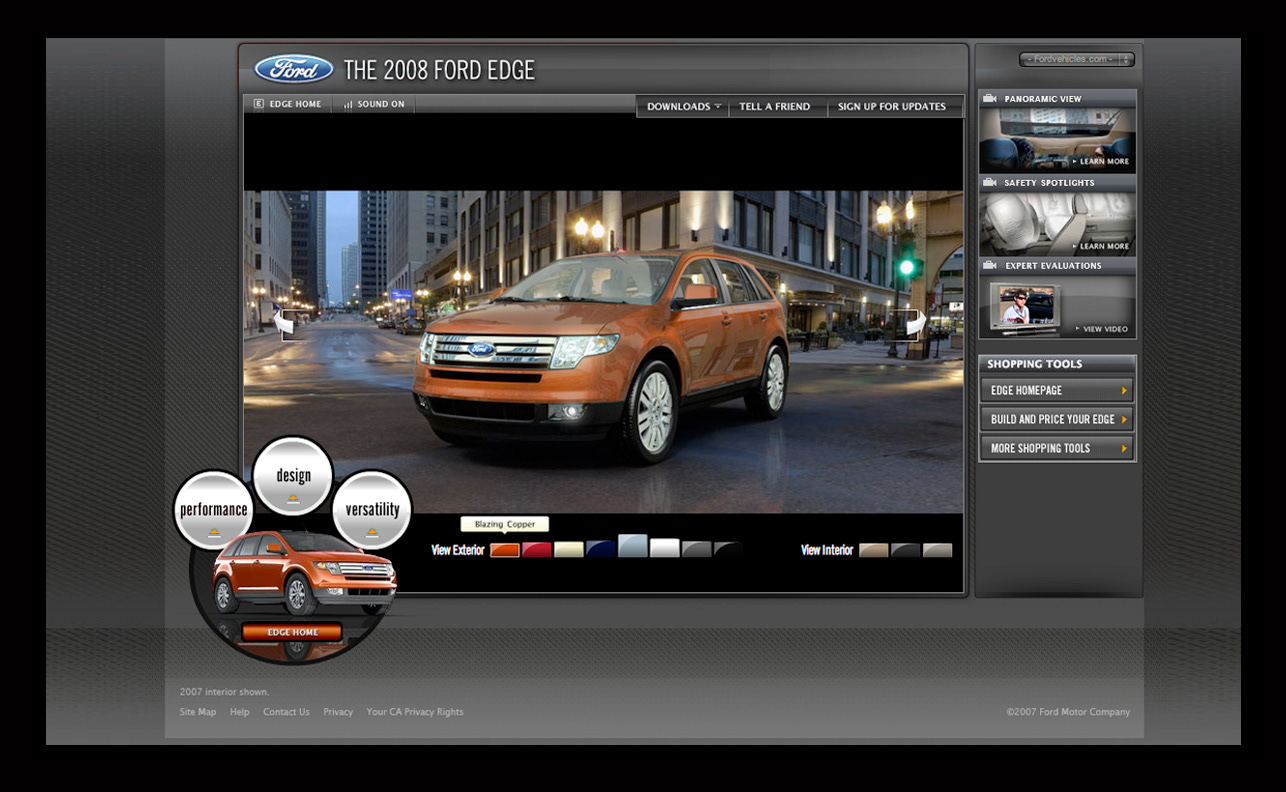Click the orange arrow on Build and Price
The image size is (1286, 792).
coord(1124,420)
